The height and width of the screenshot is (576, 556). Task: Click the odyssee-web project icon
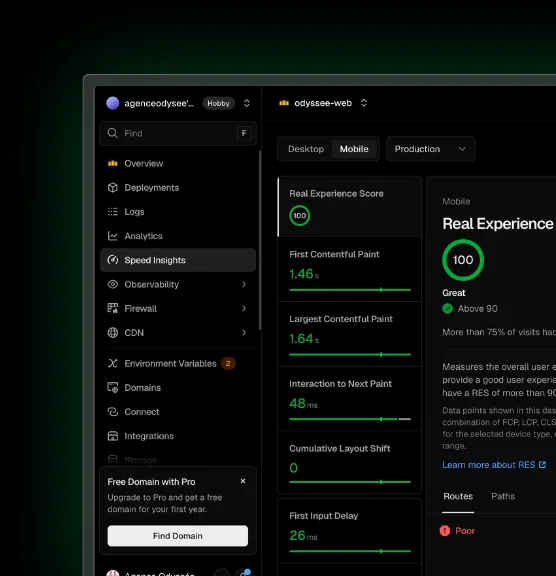284,103
